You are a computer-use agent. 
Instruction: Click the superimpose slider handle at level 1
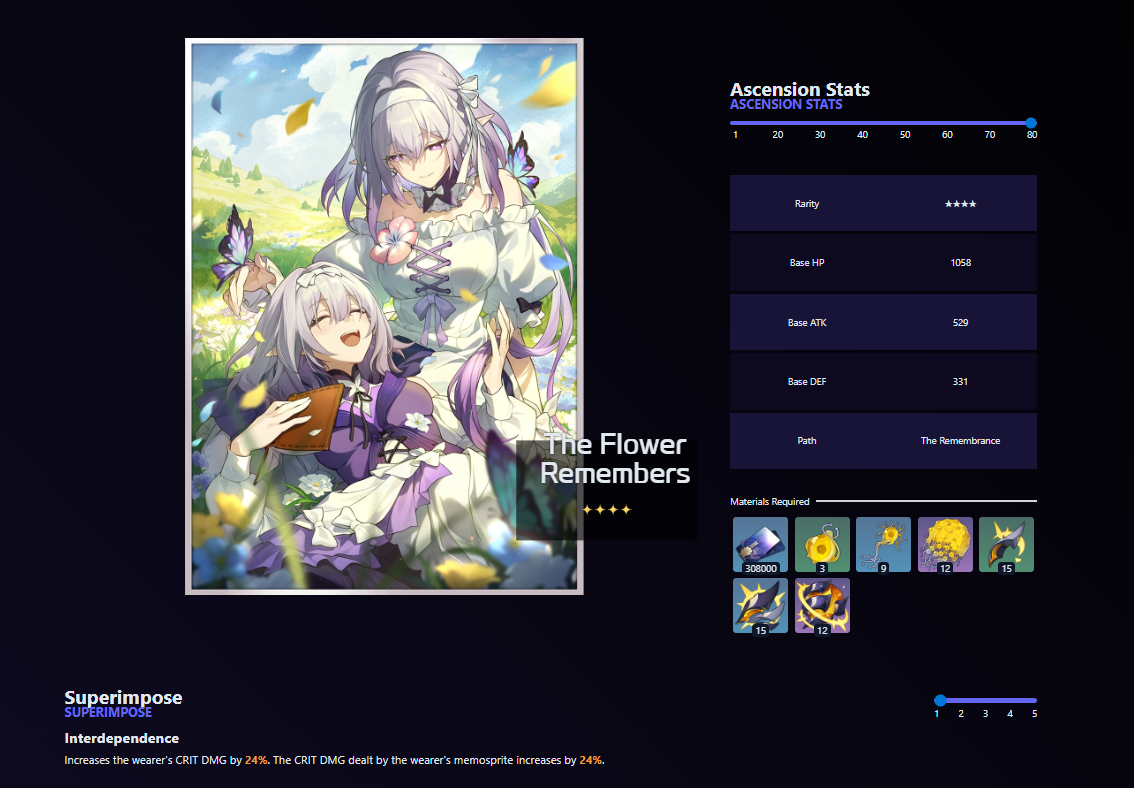939,700
